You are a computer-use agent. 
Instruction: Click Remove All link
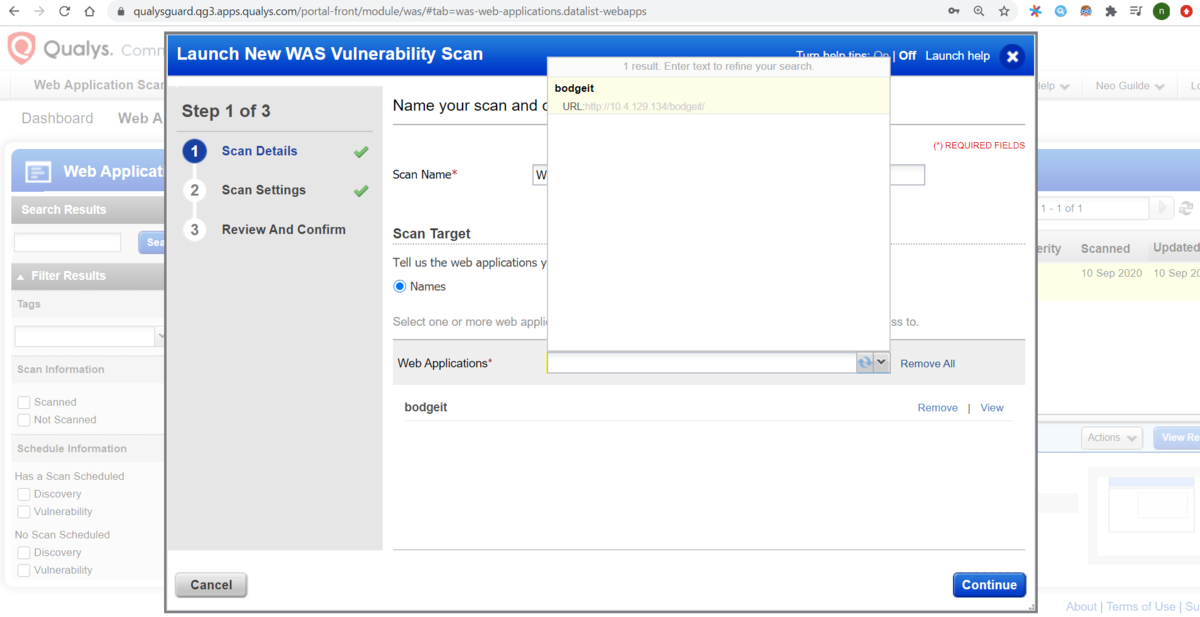click(927, 364)
